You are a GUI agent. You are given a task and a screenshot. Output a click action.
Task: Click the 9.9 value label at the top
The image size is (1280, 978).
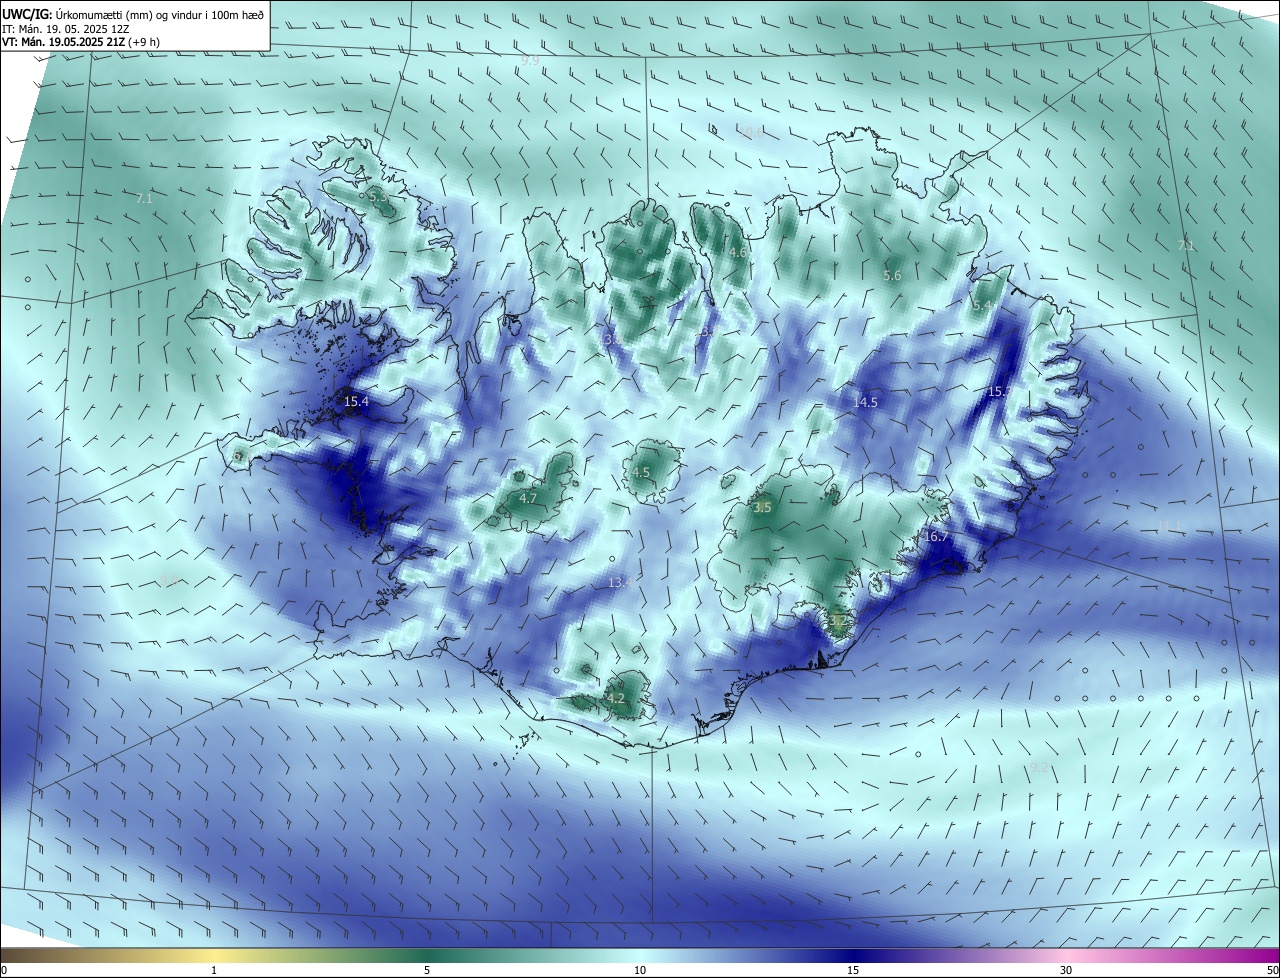(530, 61)
